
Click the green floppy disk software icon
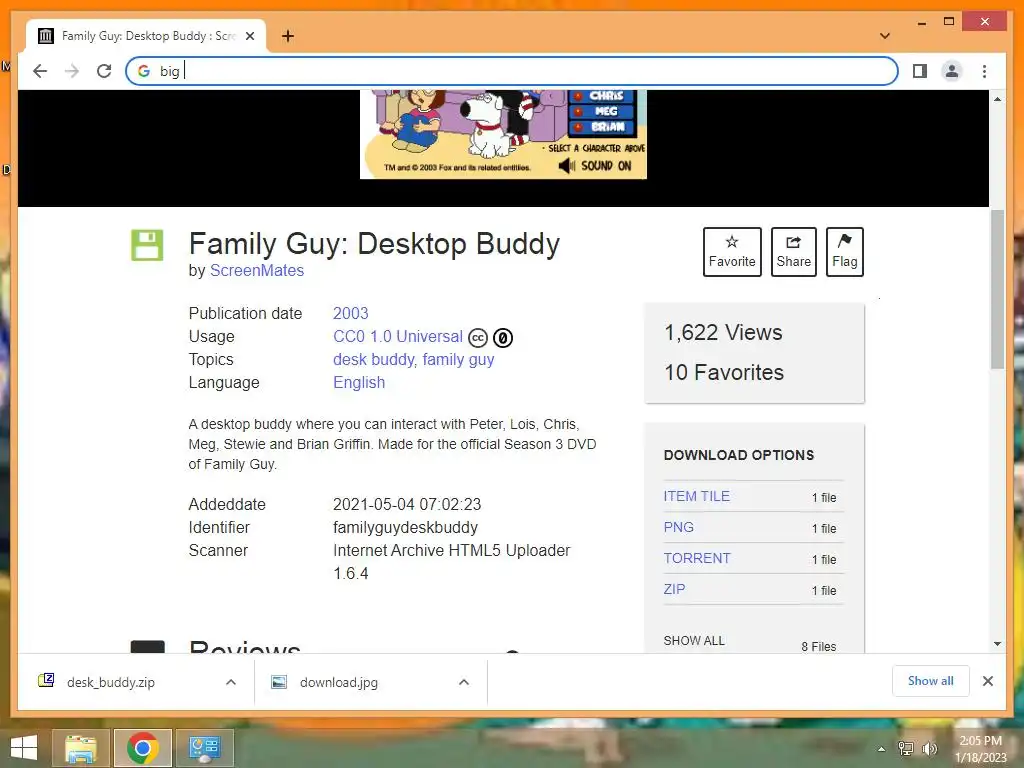(x=147, y=246)
